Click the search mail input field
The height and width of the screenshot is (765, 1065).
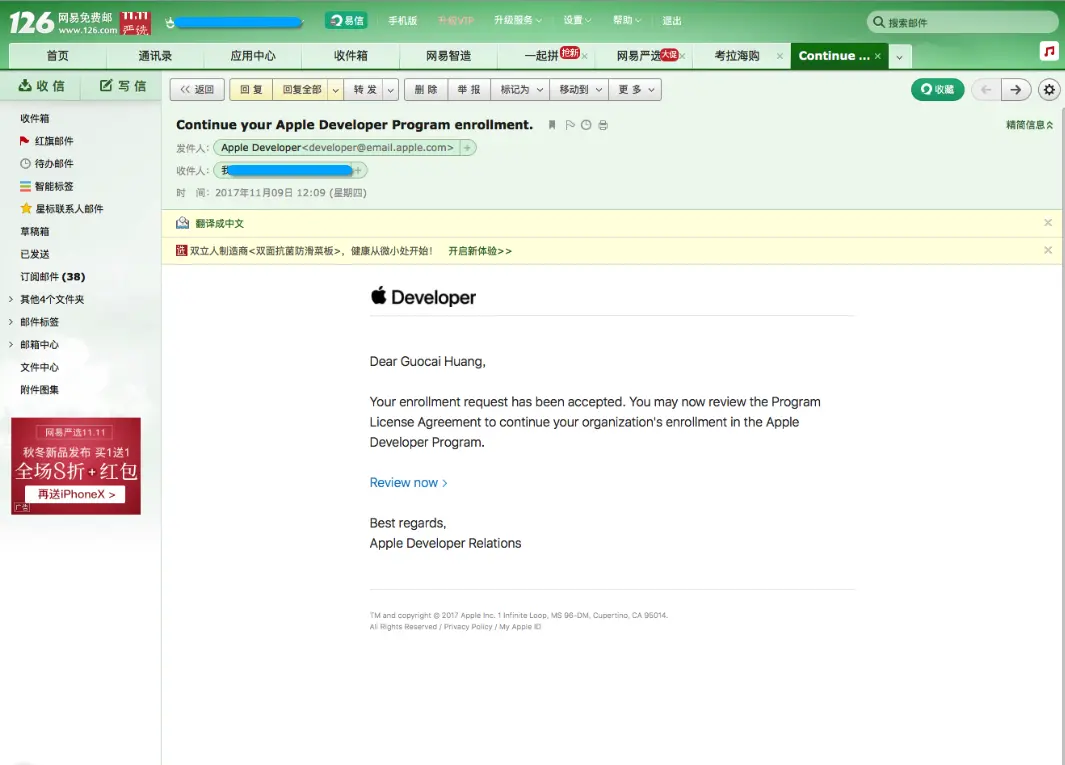962,22
